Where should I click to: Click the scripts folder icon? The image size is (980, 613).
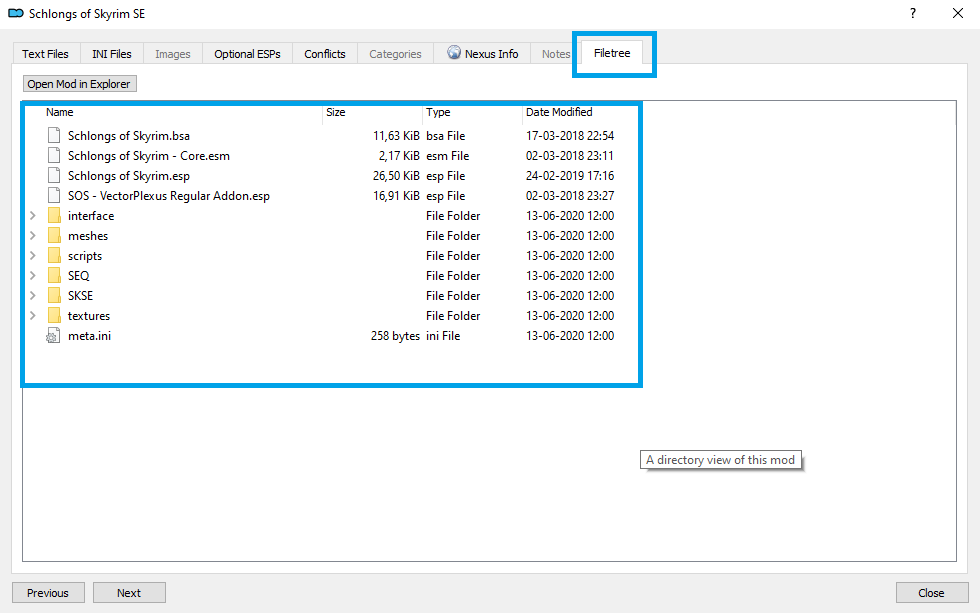54,256
